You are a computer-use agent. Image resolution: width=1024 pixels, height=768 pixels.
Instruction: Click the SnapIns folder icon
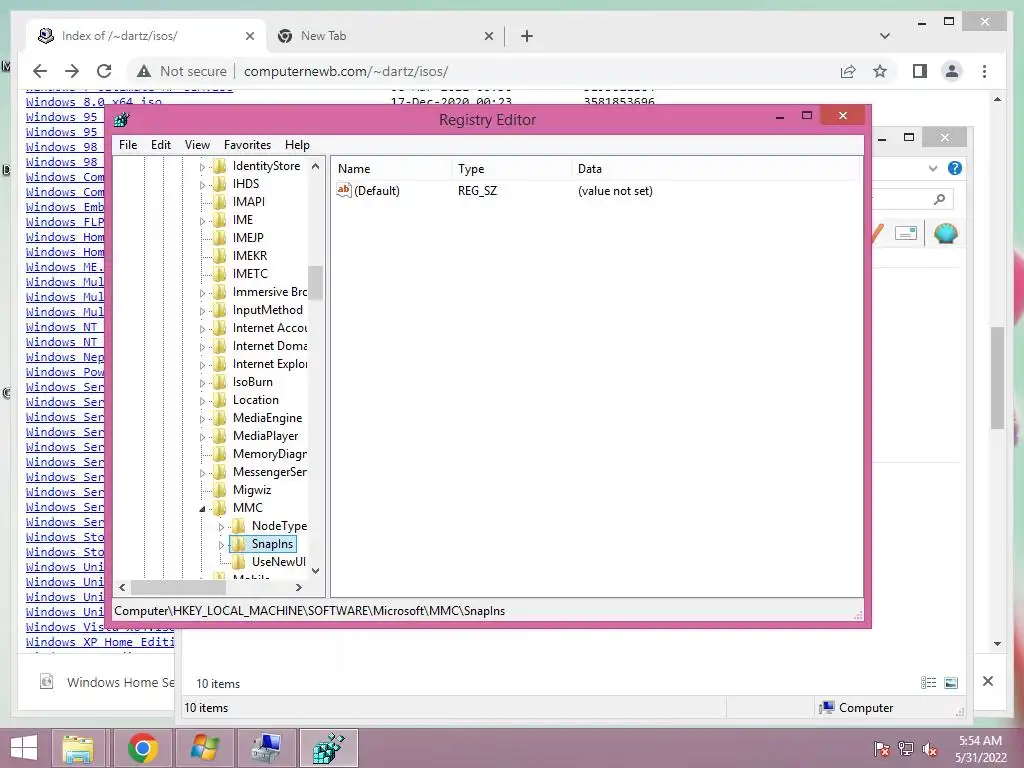point(239,544)
